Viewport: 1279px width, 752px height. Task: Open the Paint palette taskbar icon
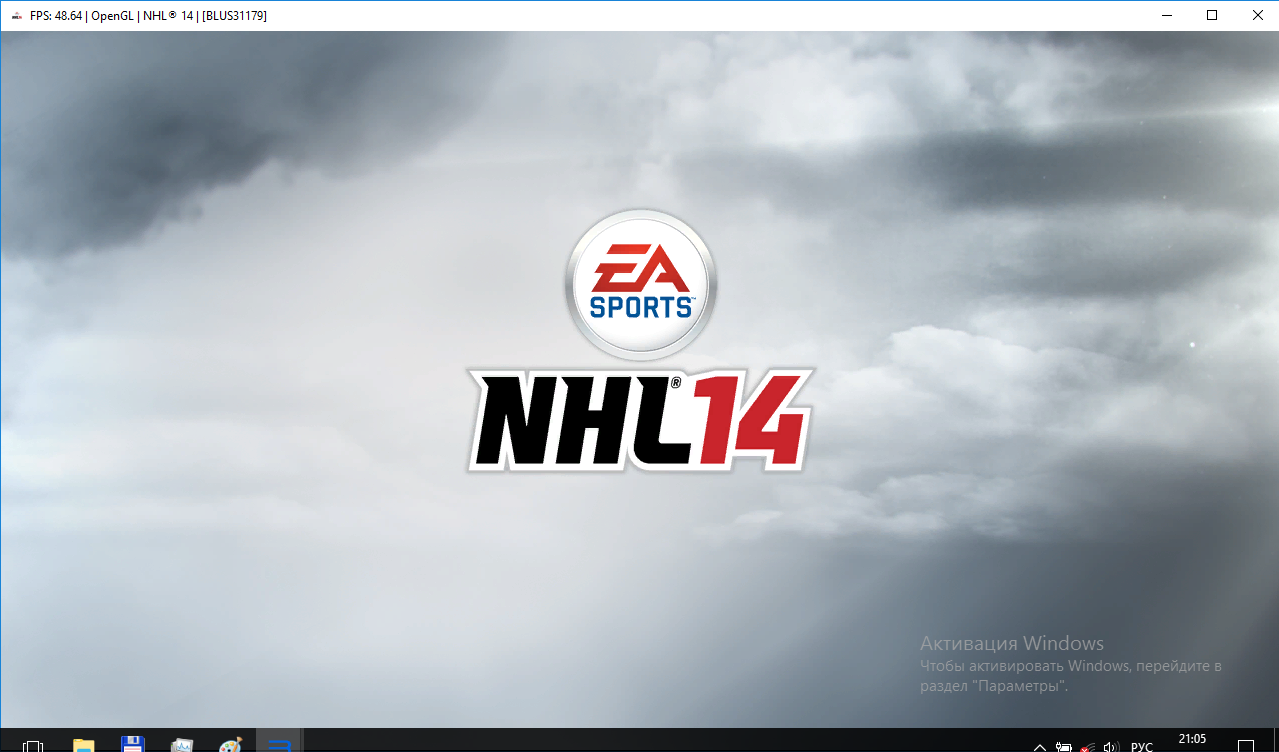point(230,745)
